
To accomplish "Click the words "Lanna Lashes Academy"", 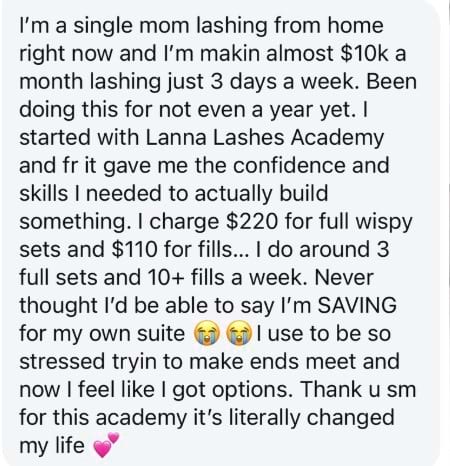I will point(265,137).
